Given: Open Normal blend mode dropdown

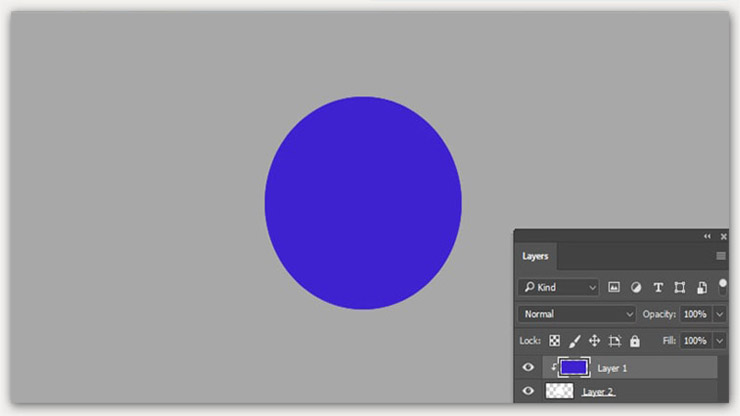Looking at the screenshot, I should coord(577,314).
